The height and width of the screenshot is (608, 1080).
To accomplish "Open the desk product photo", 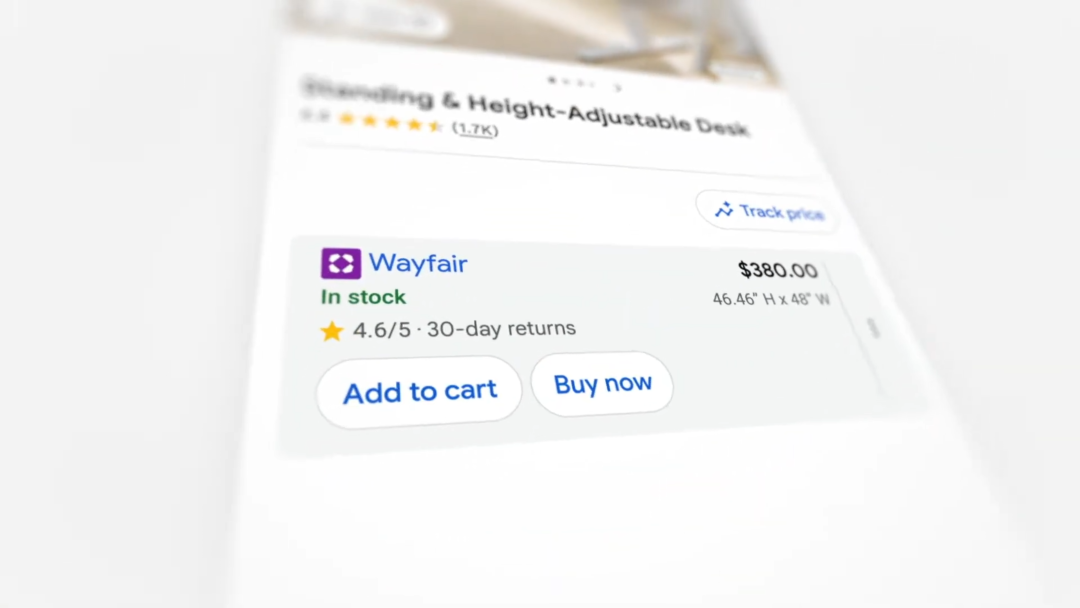I will pos(534,34).
